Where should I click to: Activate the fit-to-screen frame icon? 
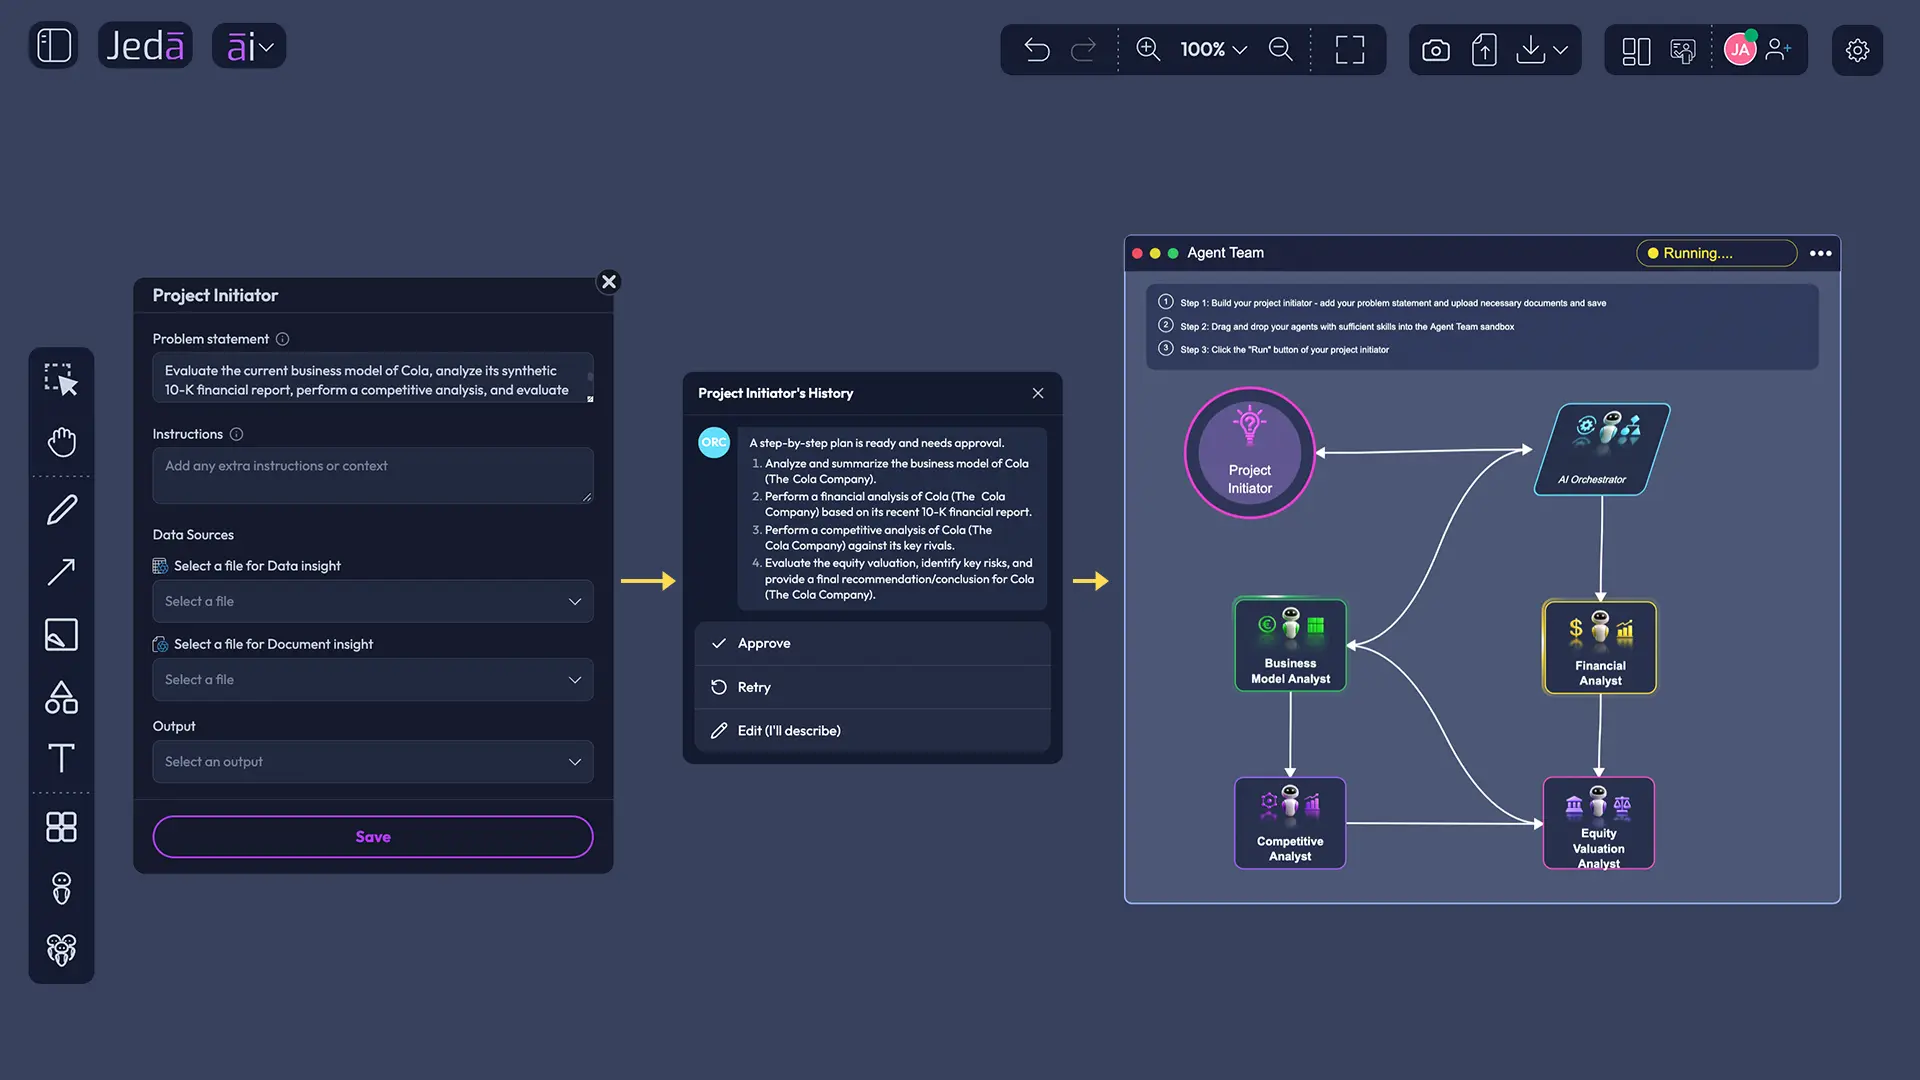pyautogui.click(x=1350, y=49)
